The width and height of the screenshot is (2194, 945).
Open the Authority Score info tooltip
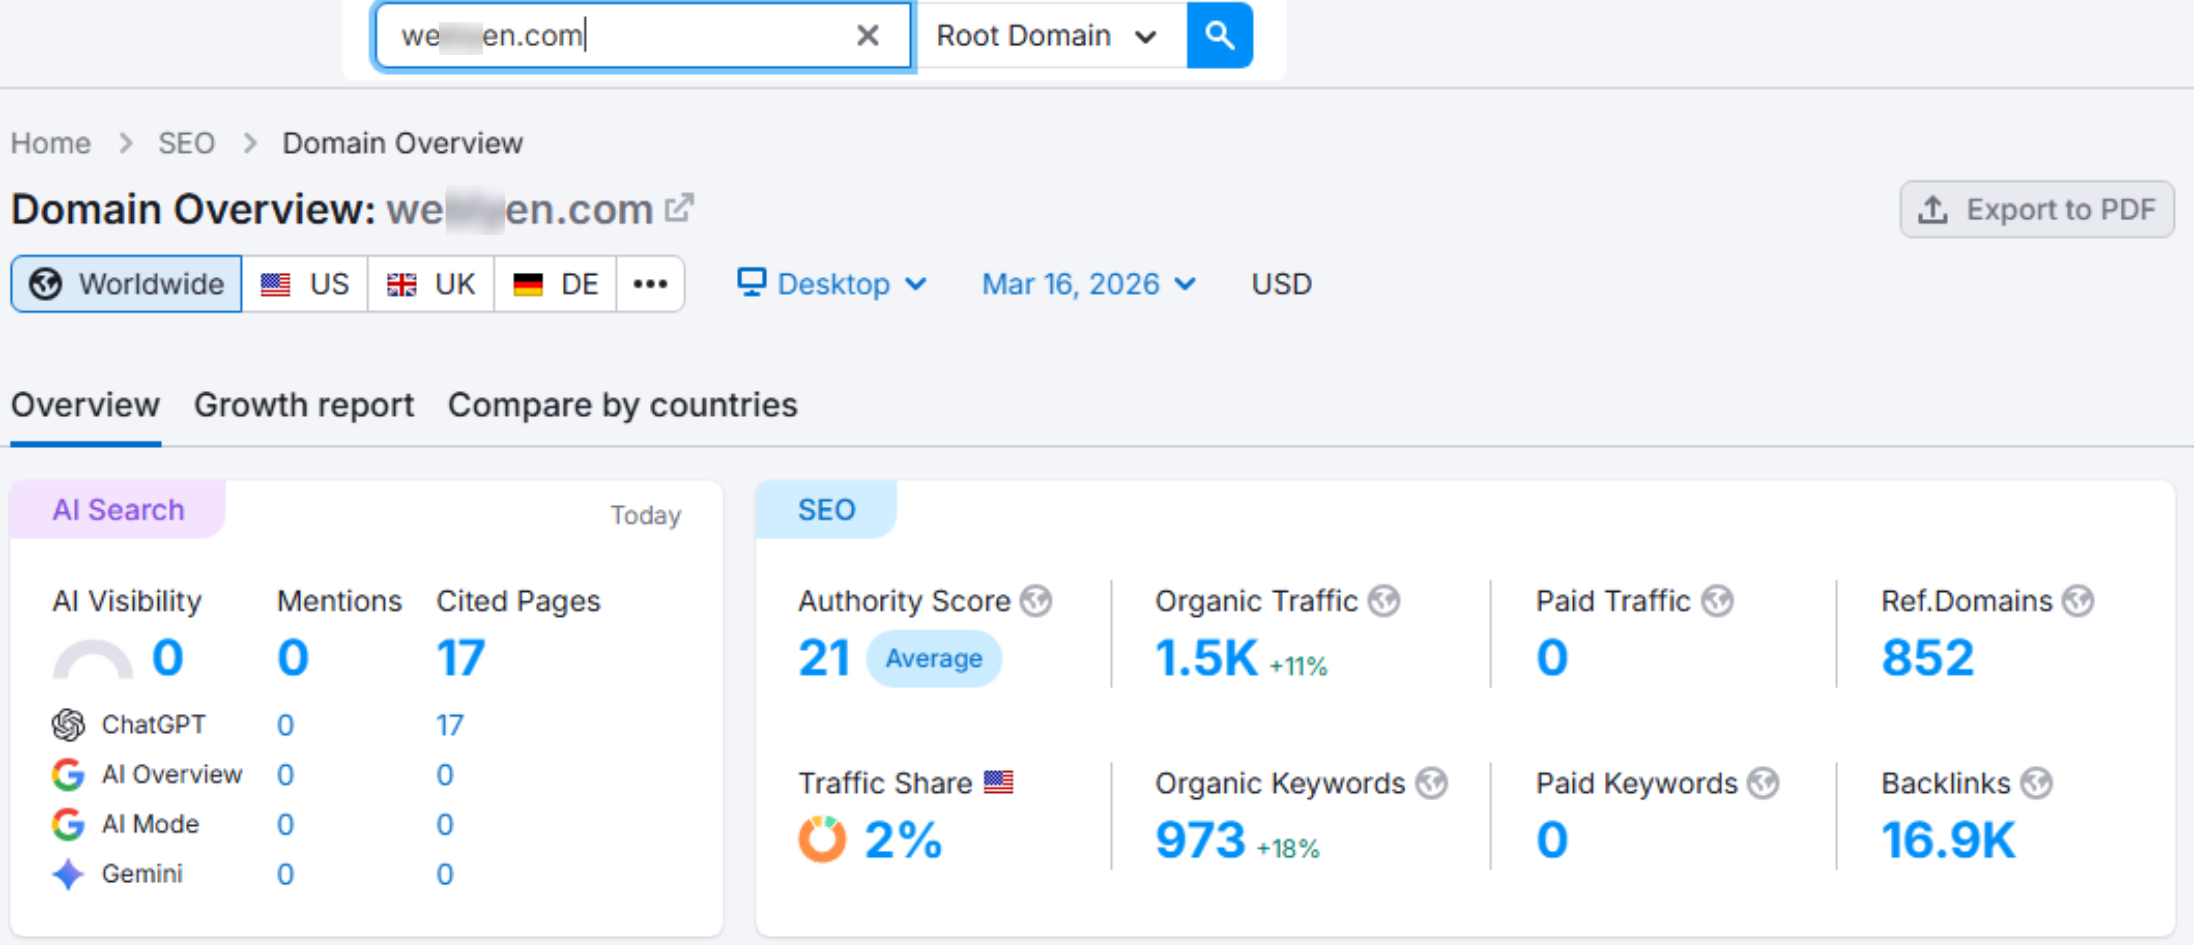1037,600
